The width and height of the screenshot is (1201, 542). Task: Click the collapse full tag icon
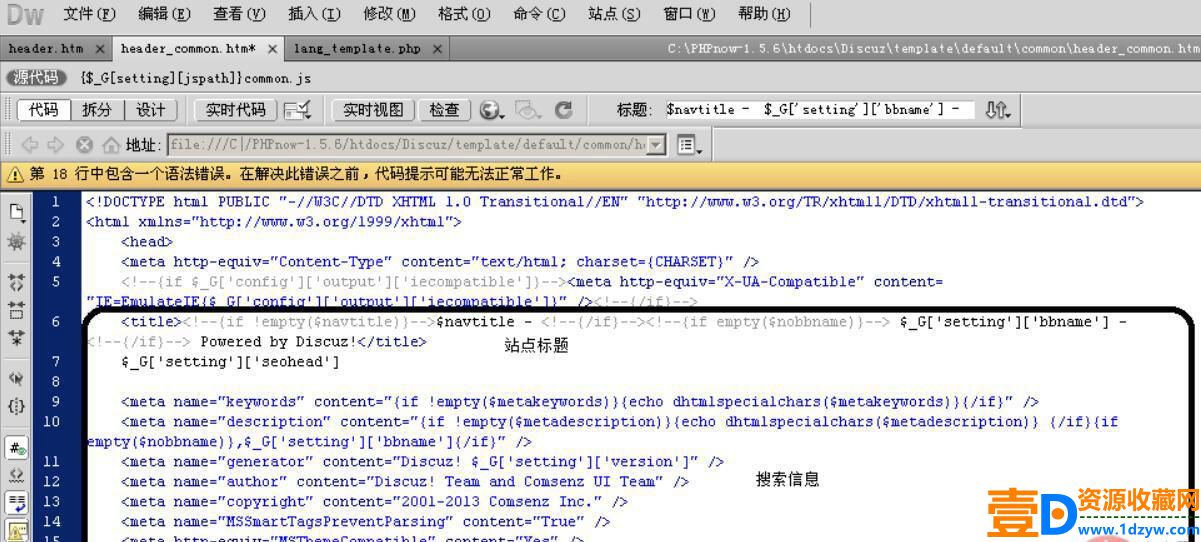coord(17,280)
